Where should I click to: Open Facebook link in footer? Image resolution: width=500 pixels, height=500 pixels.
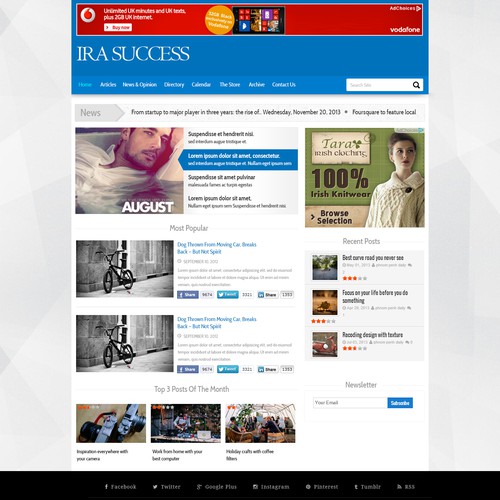click(x=120, y=487)
